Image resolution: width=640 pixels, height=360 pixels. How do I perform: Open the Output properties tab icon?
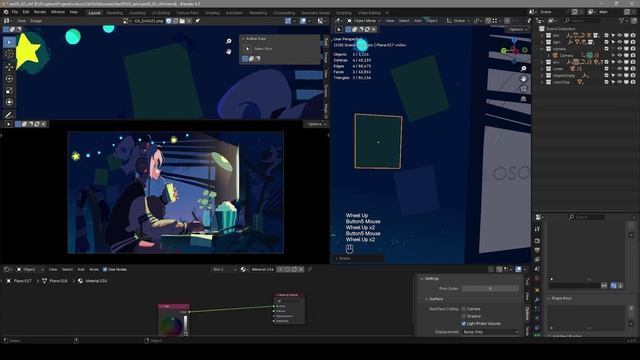pyautogui.click(x=537, y=250)
